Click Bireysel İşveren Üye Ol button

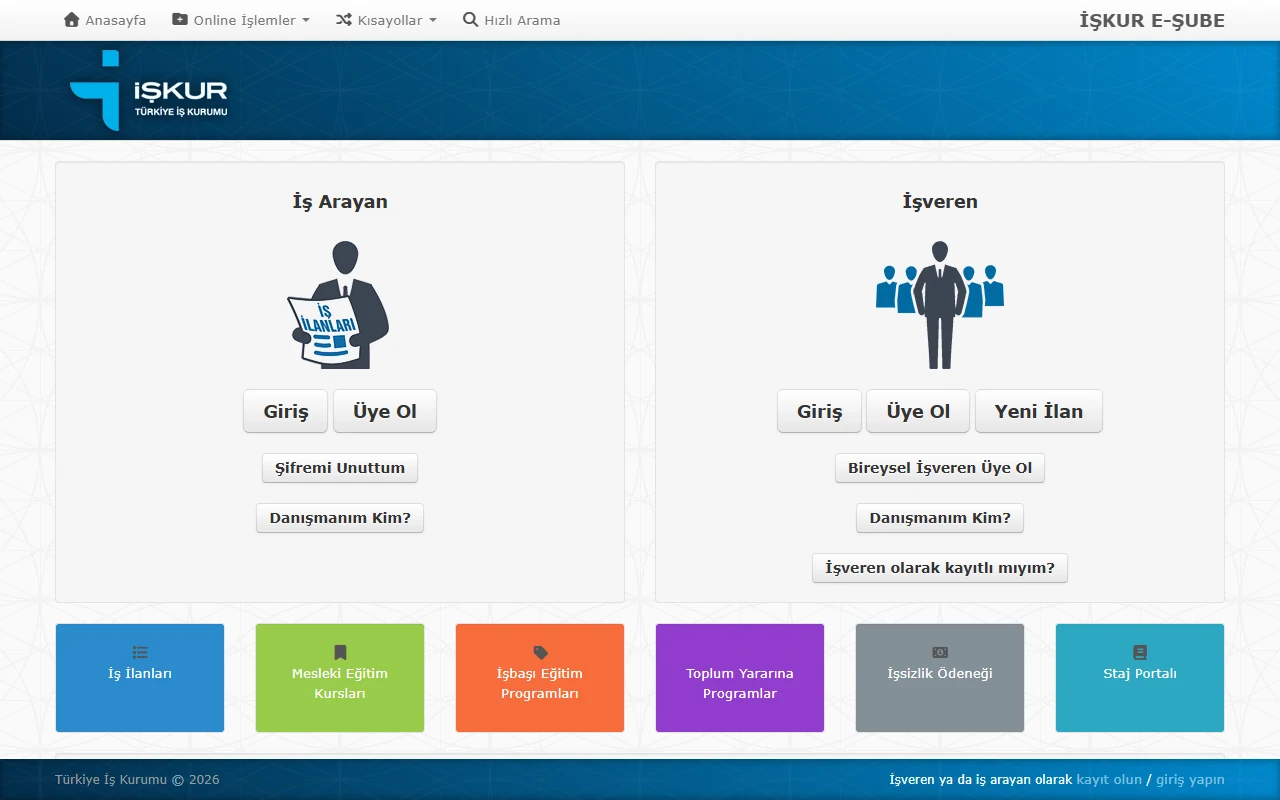940,468
